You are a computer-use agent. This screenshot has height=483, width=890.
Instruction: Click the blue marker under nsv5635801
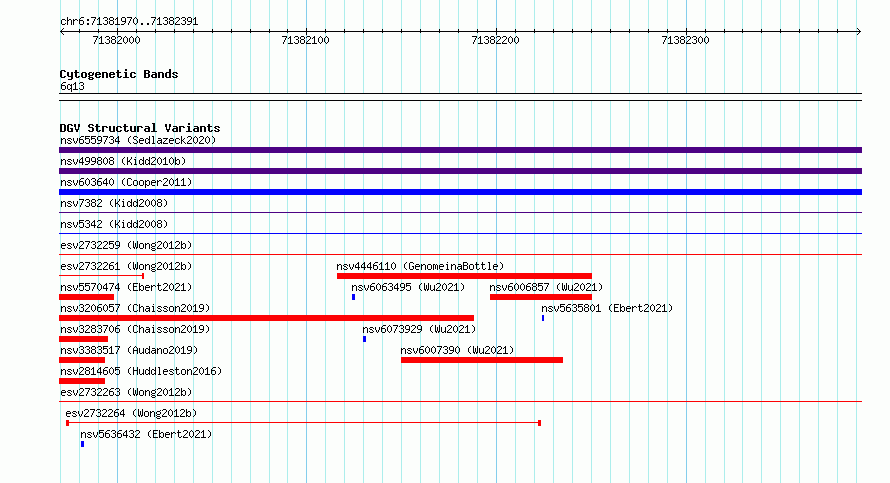click(543, 318)
